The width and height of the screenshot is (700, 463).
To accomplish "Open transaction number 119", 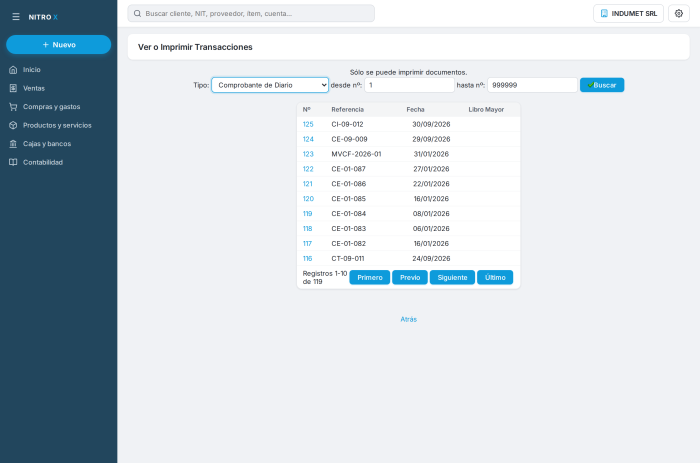I will coord(308,214).
